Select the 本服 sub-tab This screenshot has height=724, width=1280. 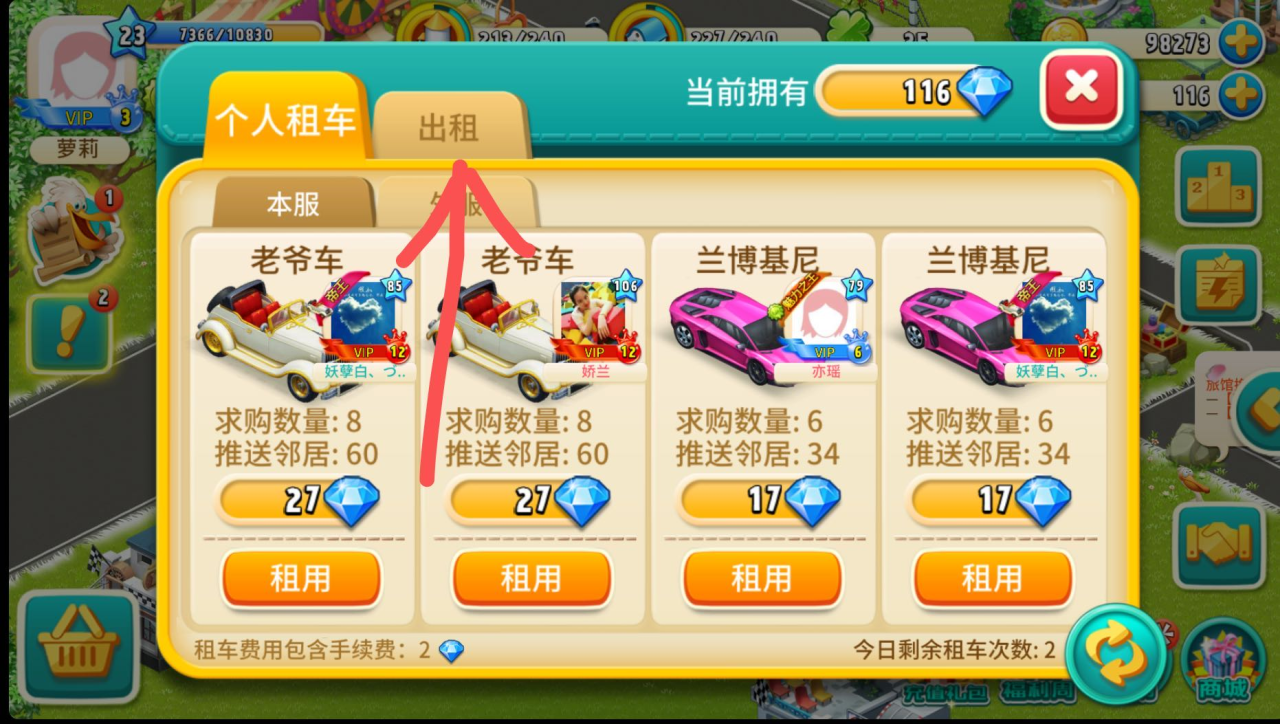tap(293, 204)
